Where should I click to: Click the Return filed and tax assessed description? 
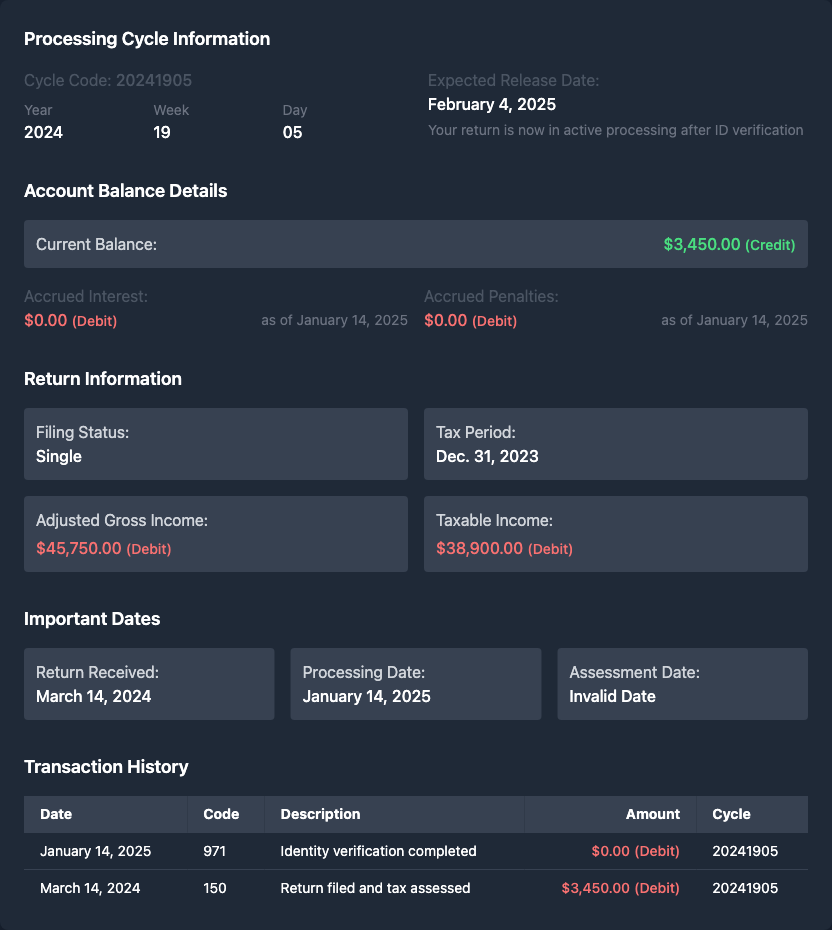tap(375, 888)
